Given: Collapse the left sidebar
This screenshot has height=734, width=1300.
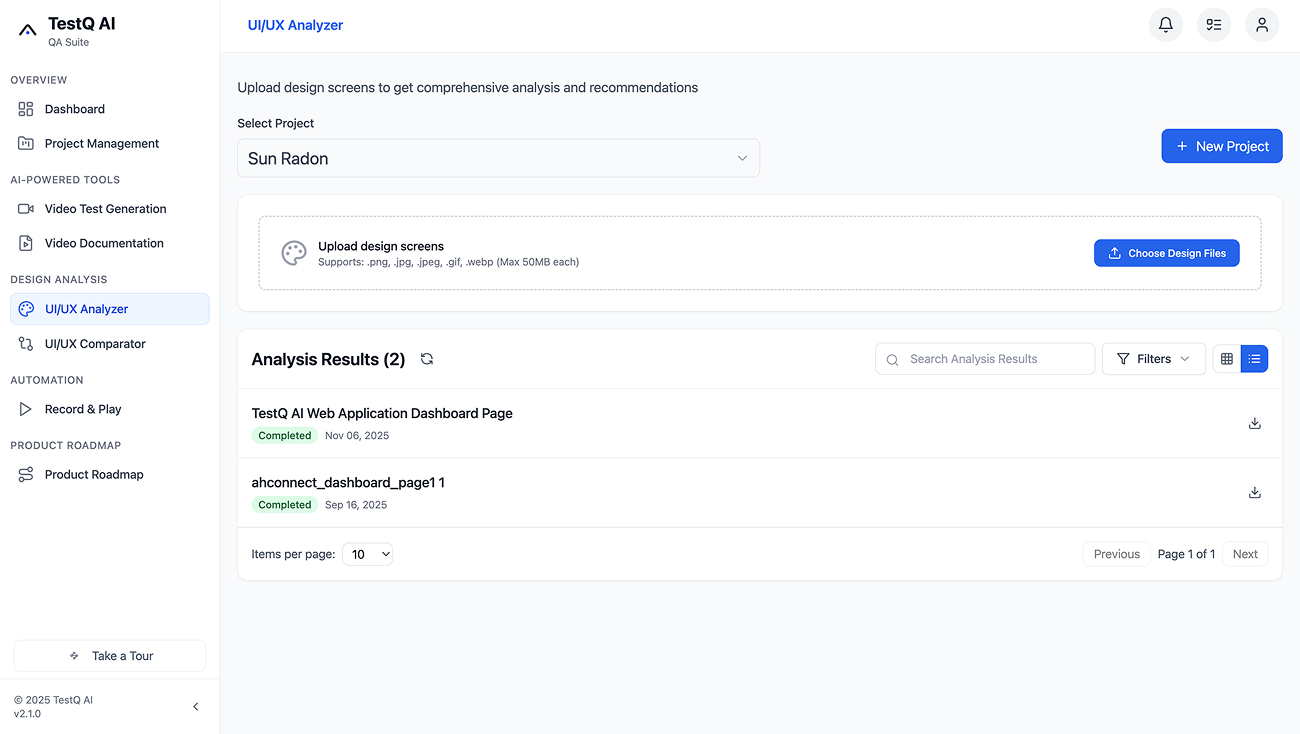Looking at the screenshot, I should [196, 706].
